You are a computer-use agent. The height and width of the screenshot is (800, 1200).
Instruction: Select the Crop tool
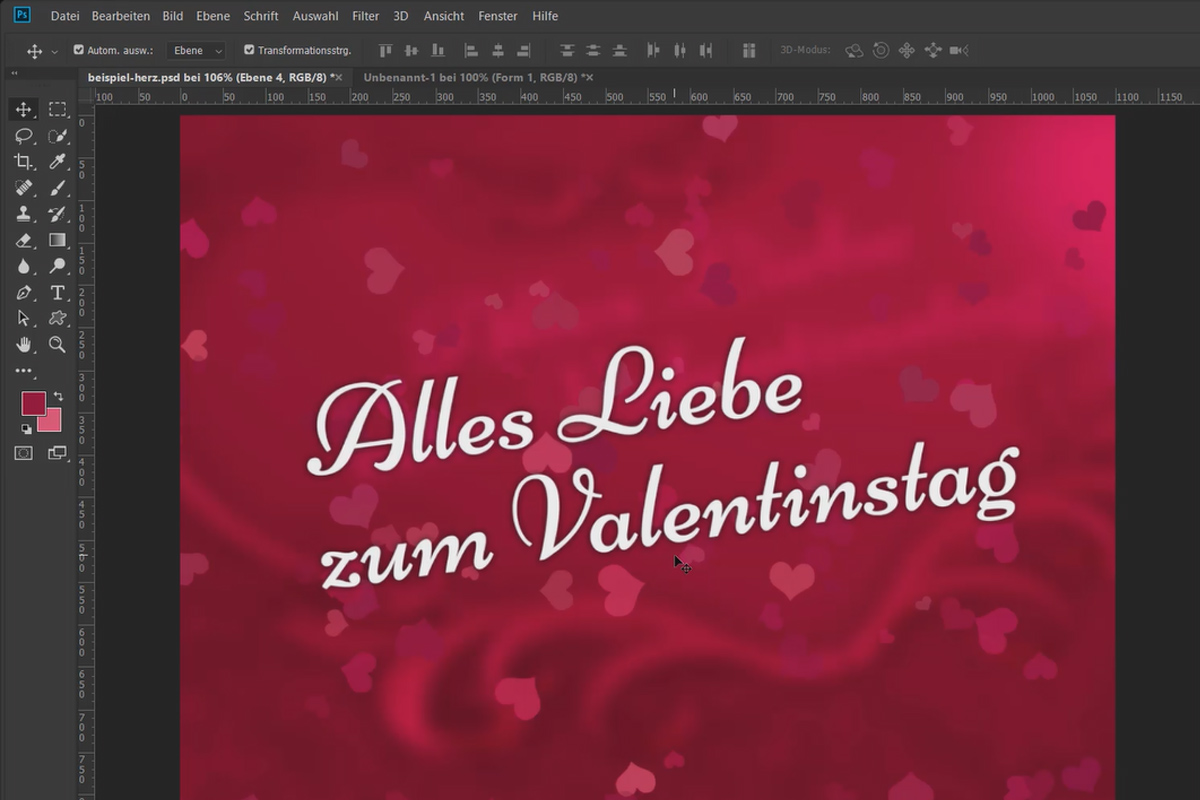[x=23, y=161]
